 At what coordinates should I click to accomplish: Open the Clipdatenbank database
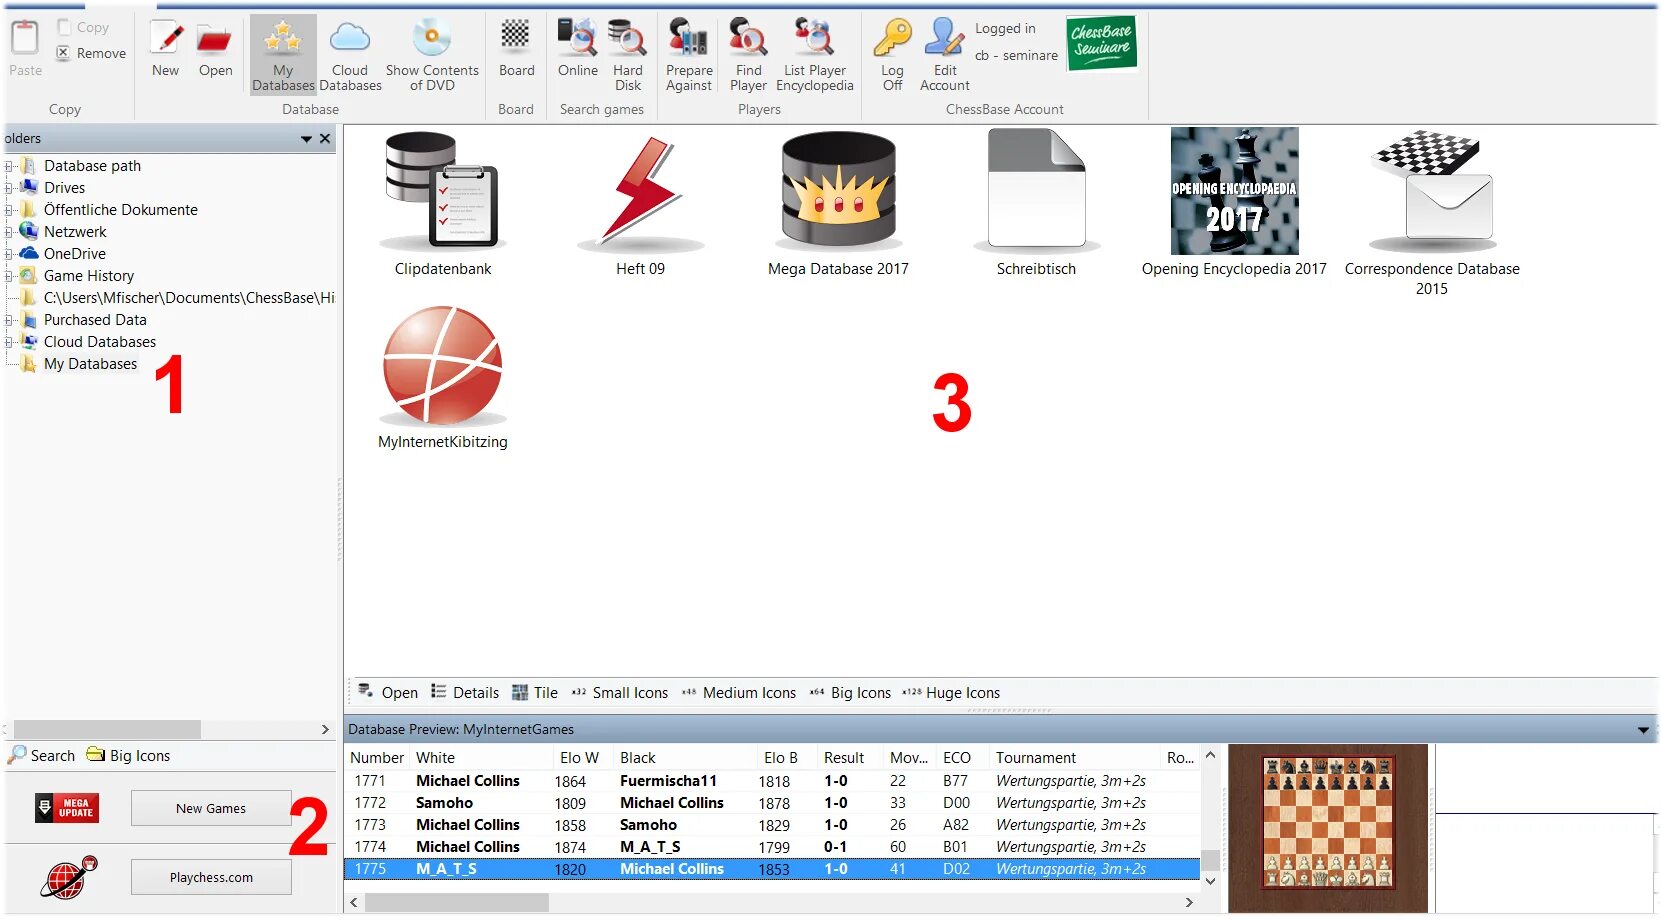click(x=443, y=204)
